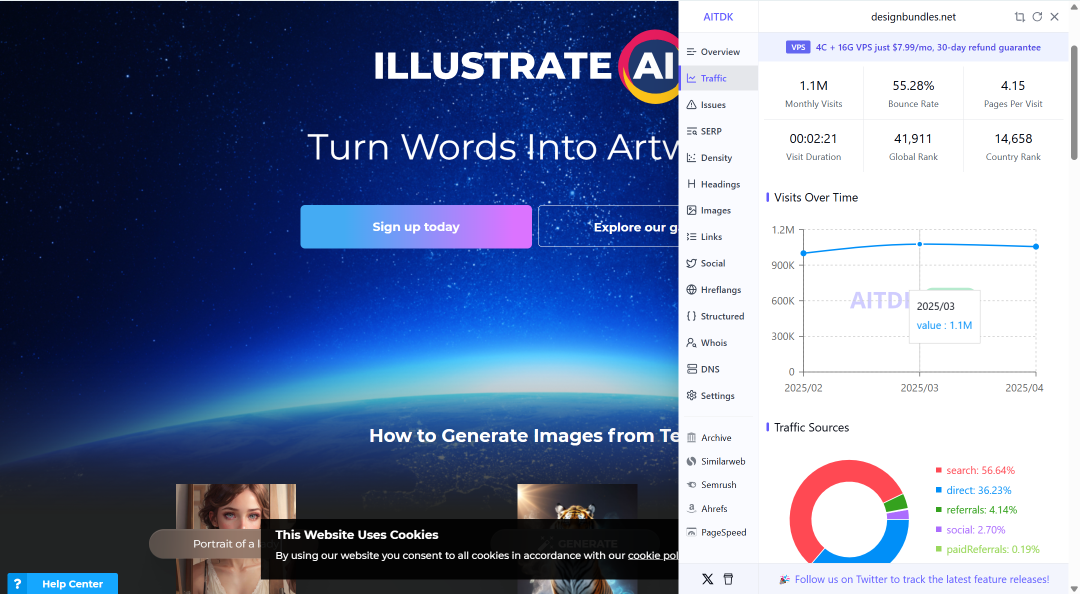1080x594 pixels.
Task: Select the Headings menu label
Action: click(x=720, y=185)
